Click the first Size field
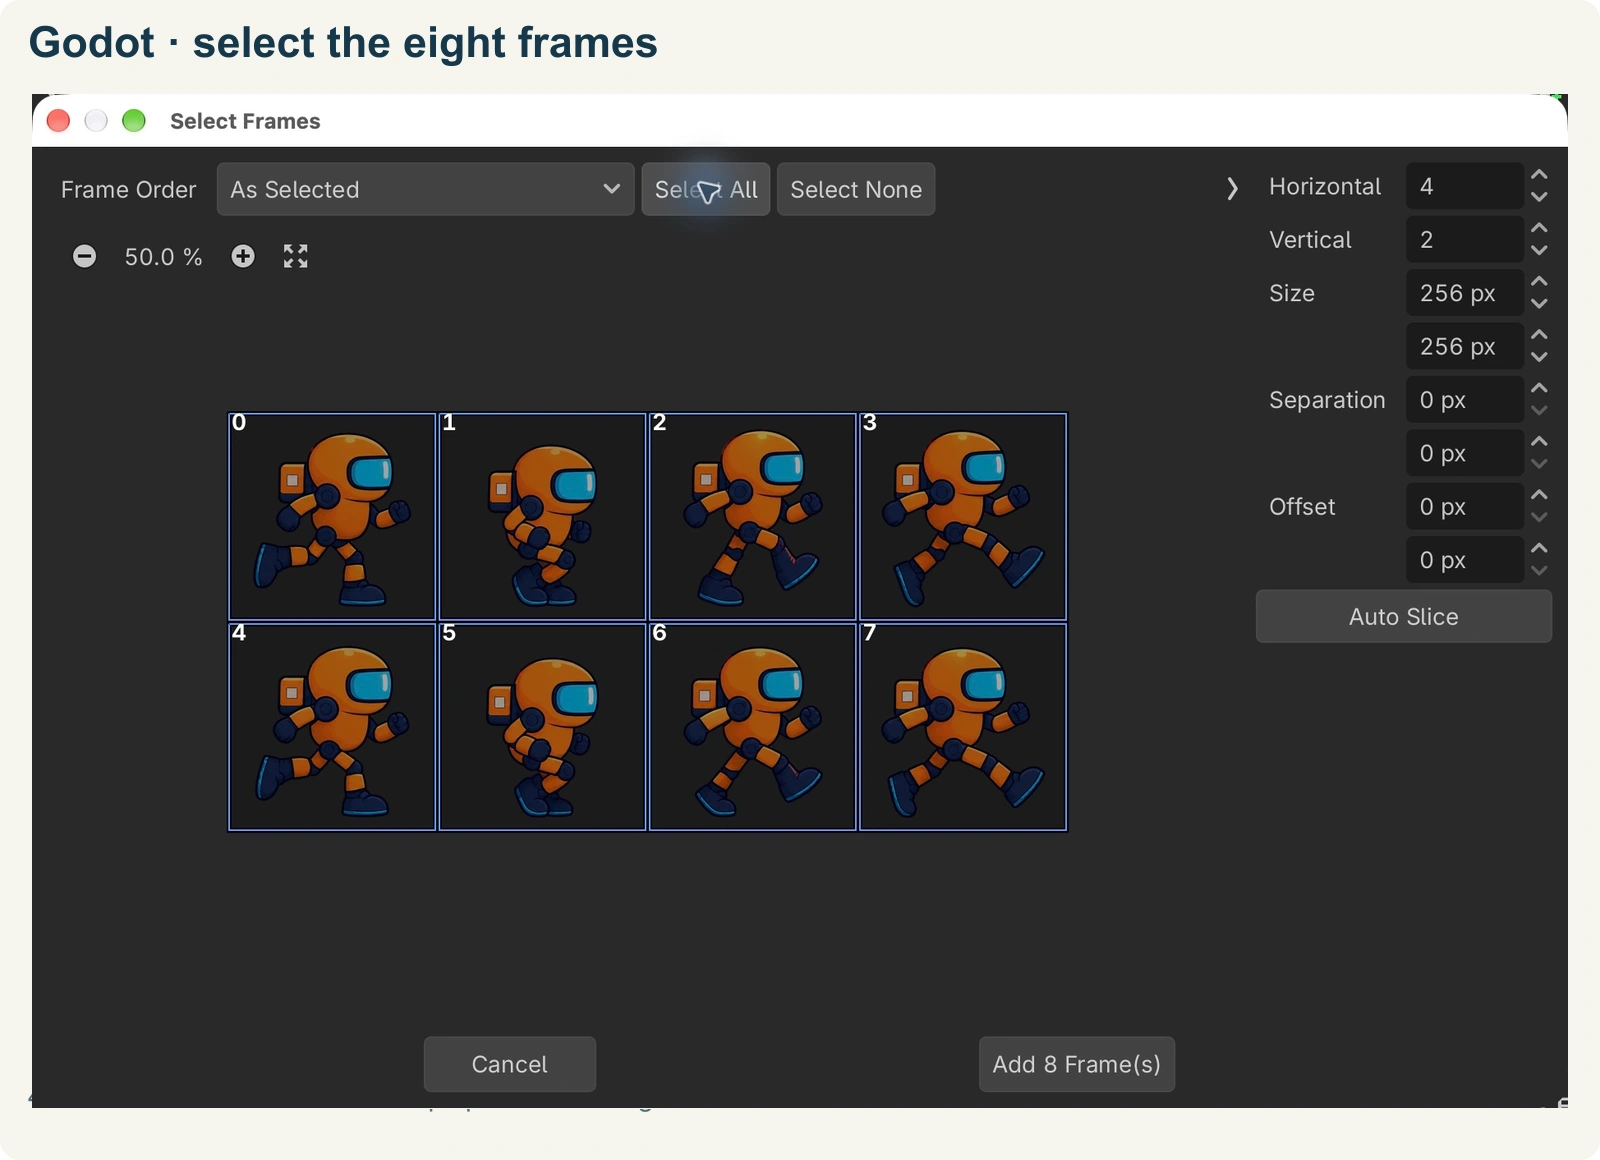The image size is (1600, 1160). coord(1465,293)
